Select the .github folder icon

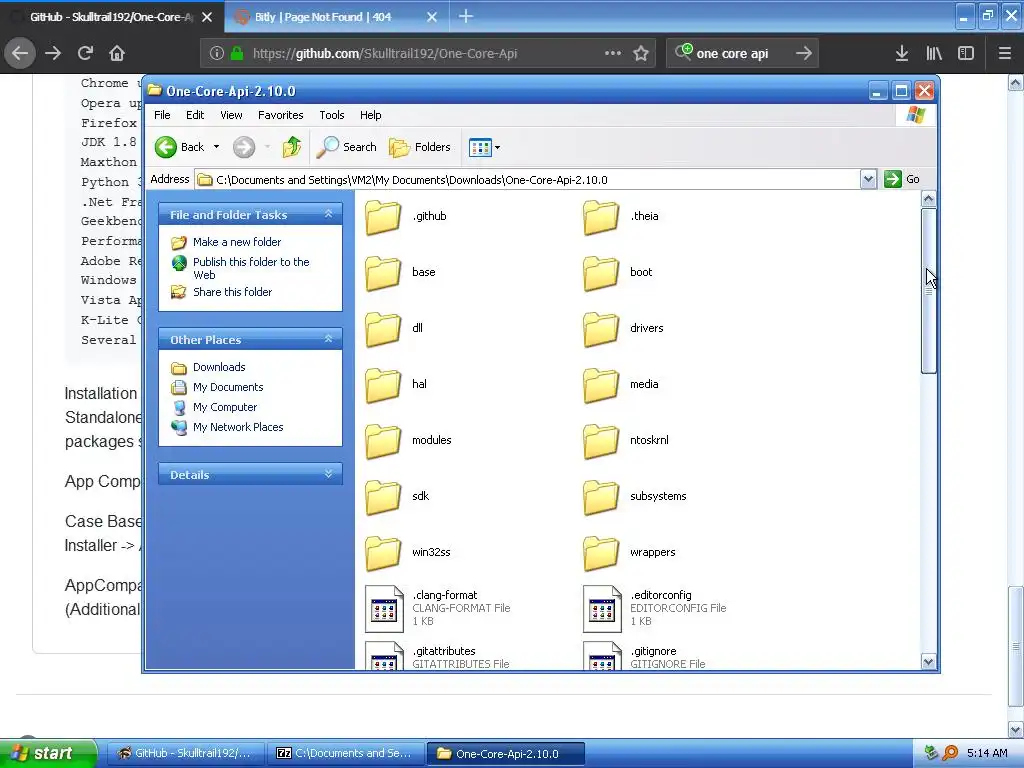[x=383, y=217]
